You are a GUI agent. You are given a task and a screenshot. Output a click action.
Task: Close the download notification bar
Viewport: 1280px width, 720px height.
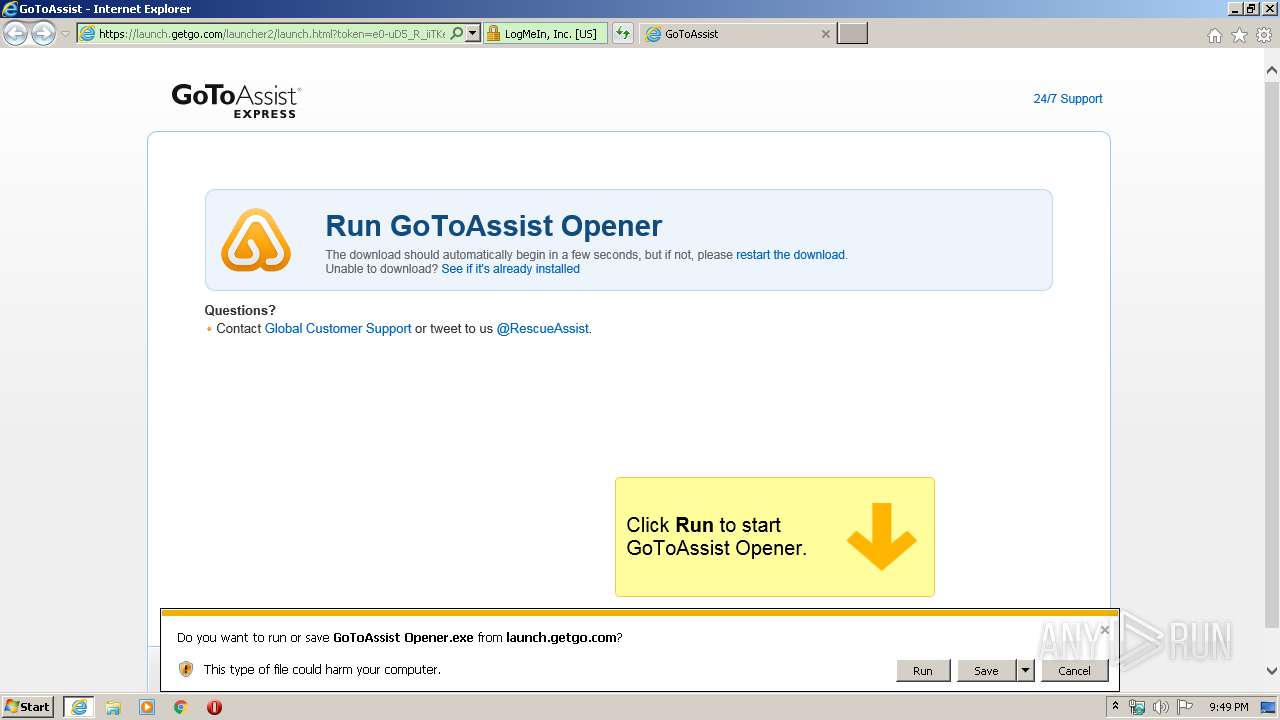click(x=1105, y=630)
